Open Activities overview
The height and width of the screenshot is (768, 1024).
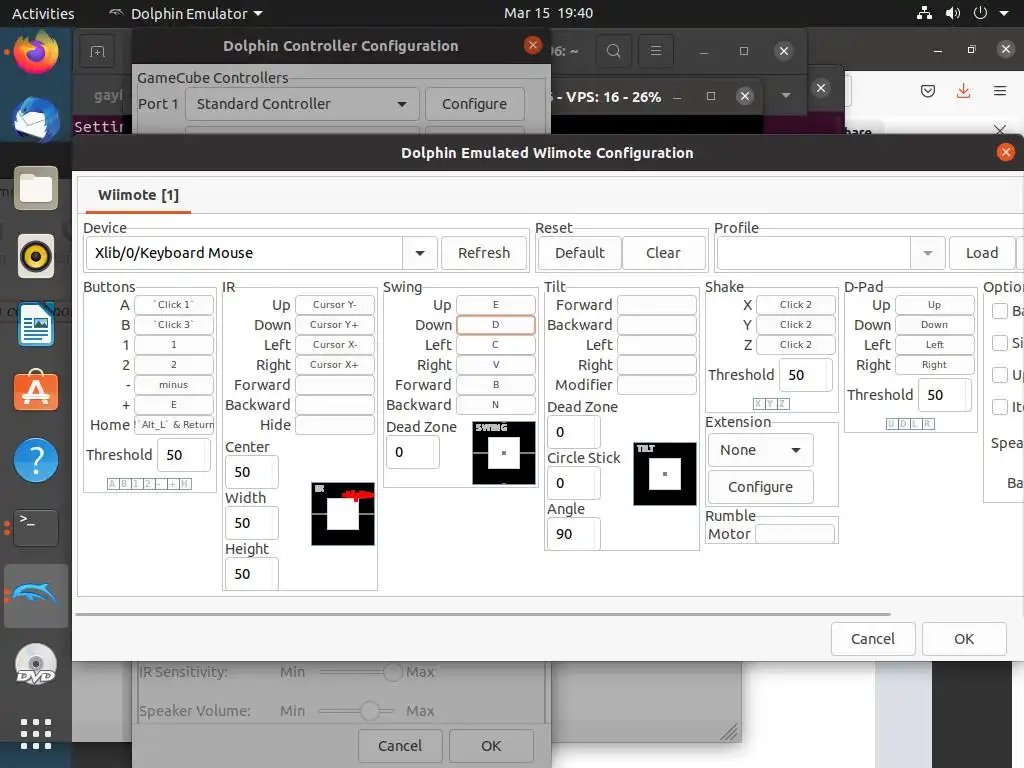pyautogui.click(x=43, y=13)
